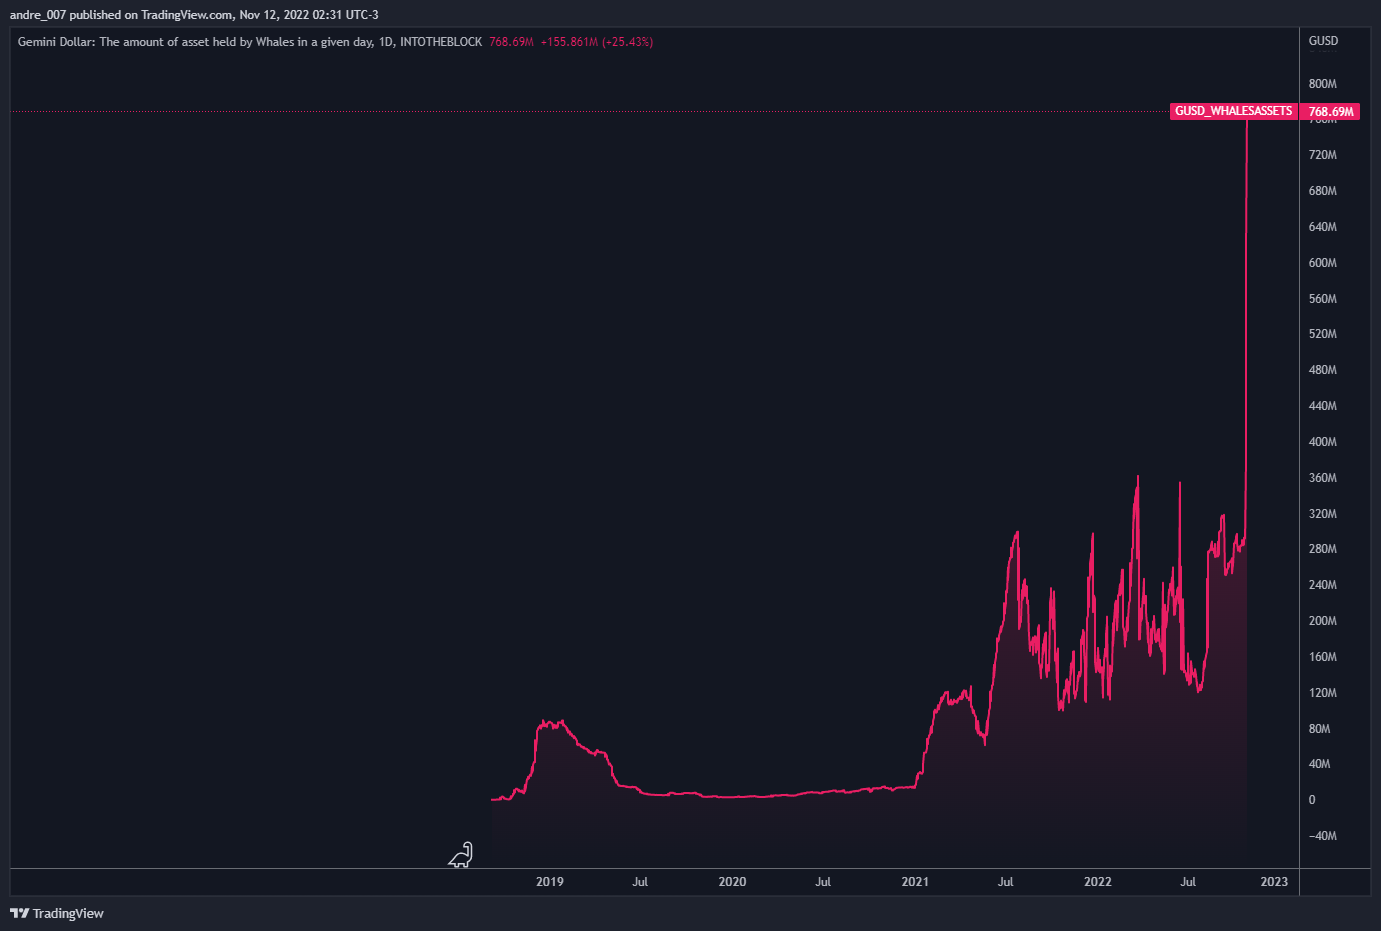Click the 680M price axis label

(1322, 191)
